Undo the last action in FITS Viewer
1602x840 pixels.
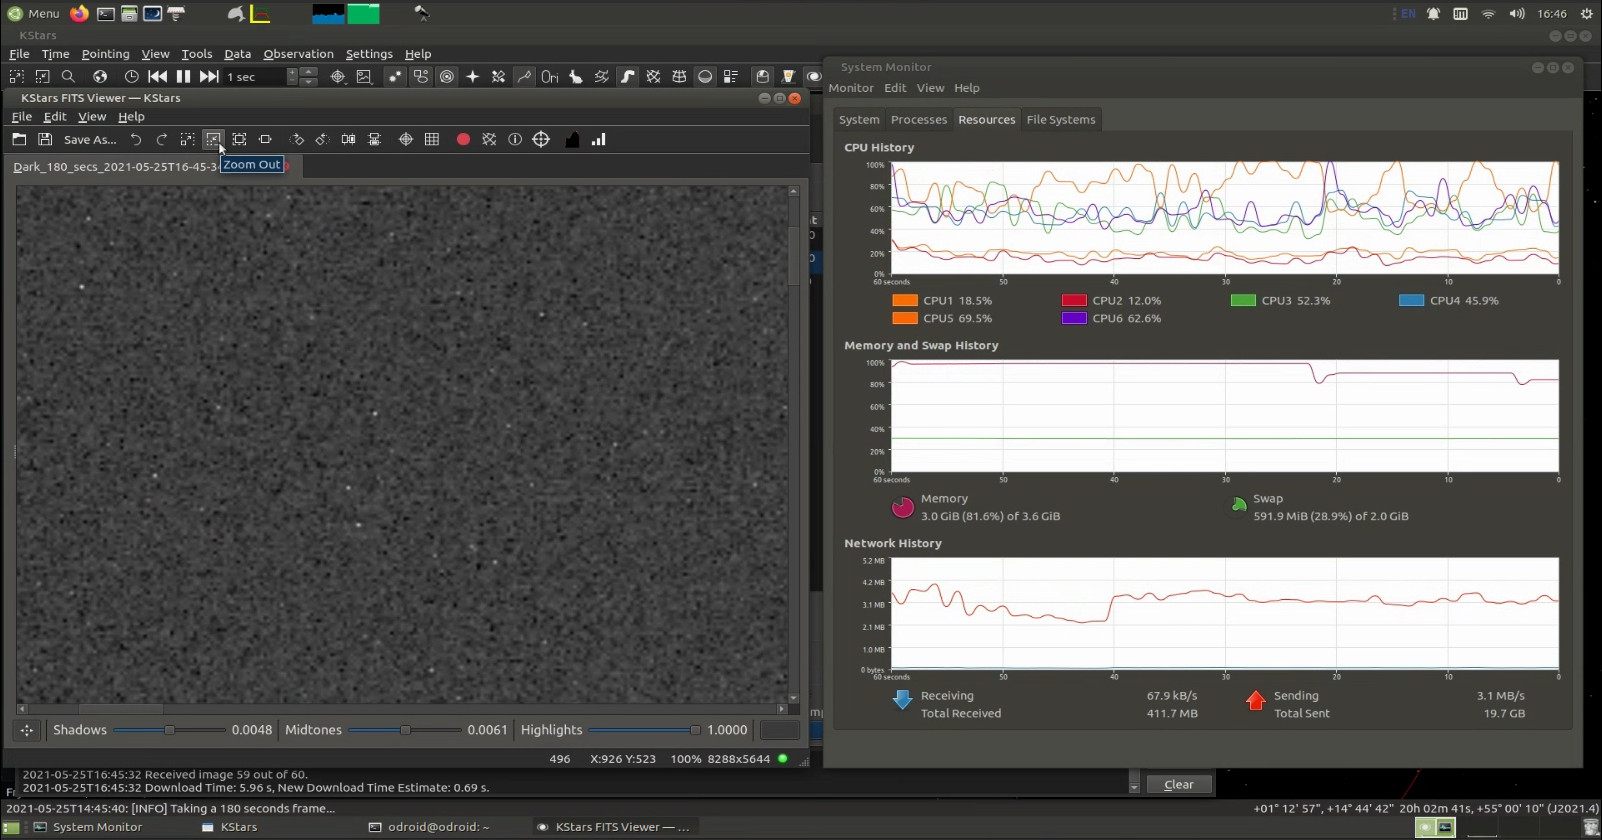click(x=136, y=140)
